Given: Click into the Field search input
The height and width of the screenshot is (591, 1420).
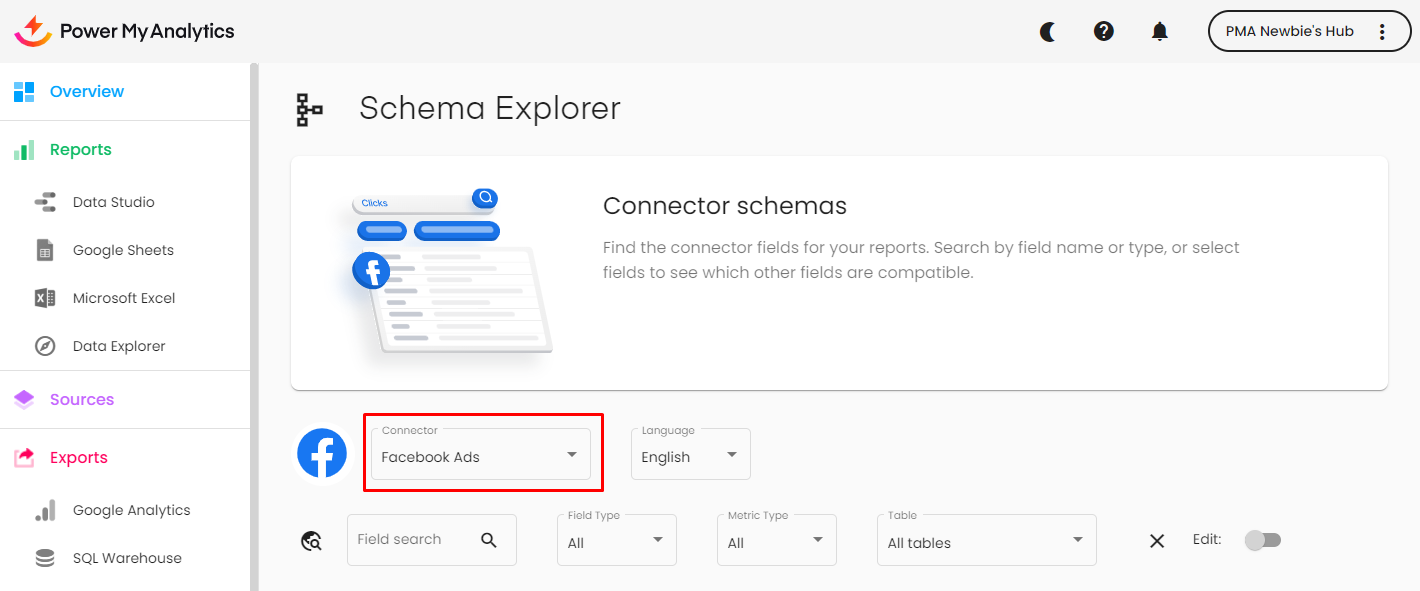Looking at the screenshot, I should (x=410, y=540).
